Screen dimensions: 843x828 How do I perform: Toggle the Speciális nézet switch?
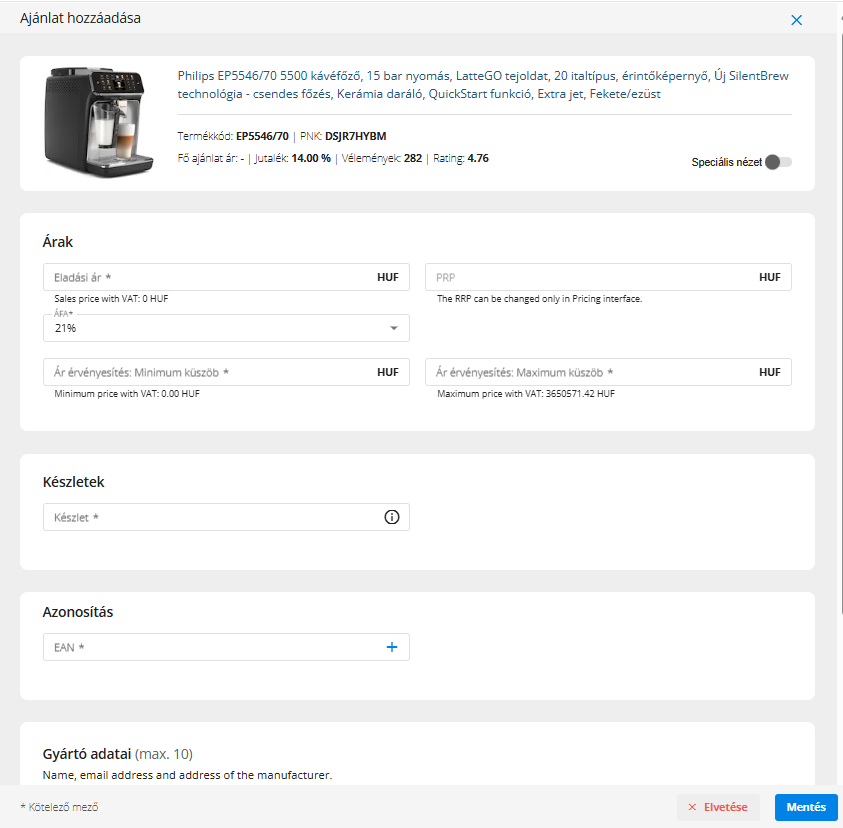[778, 162]
